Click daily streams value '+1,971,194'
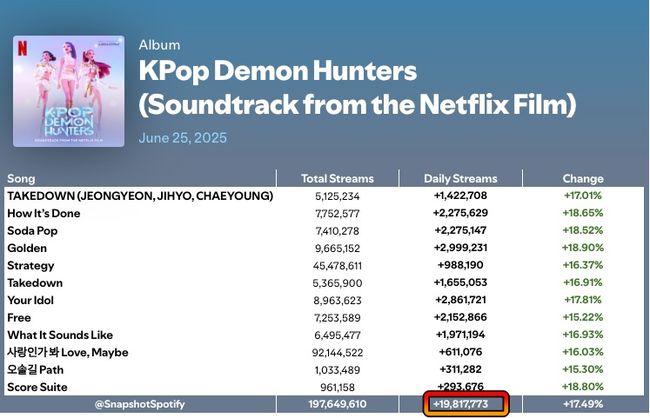 pyautogui.click(x=461, y=335)
